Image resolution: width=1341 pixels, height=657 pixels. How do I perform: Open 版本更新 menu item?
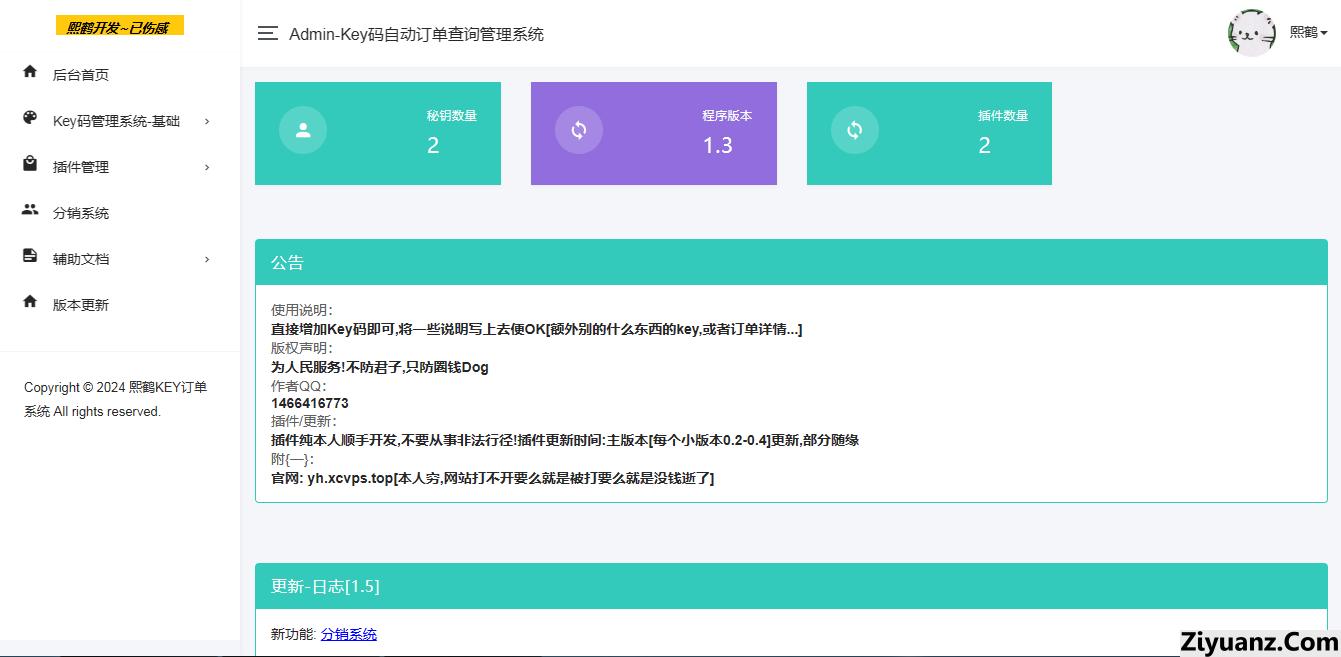pyautogui.click(x=81, y=305)
